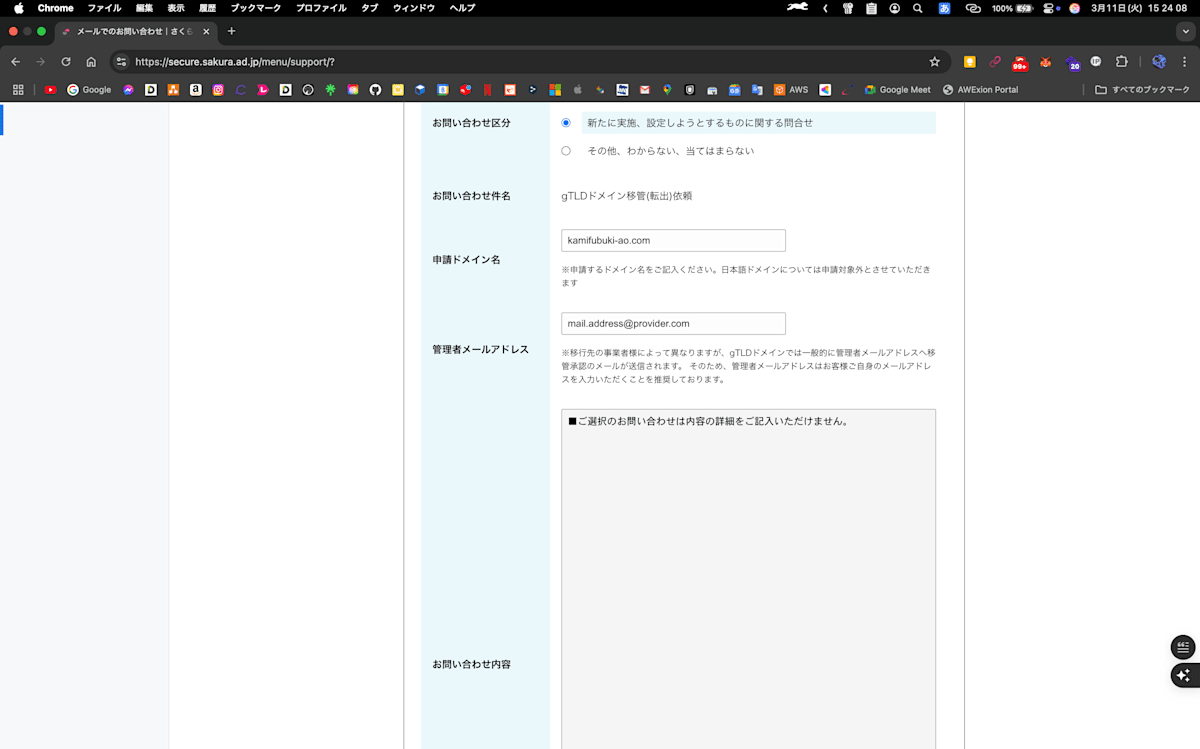Open the Google Keep extension icon
The width and height of the screenshot is (1200, 749).
point(969,62)
